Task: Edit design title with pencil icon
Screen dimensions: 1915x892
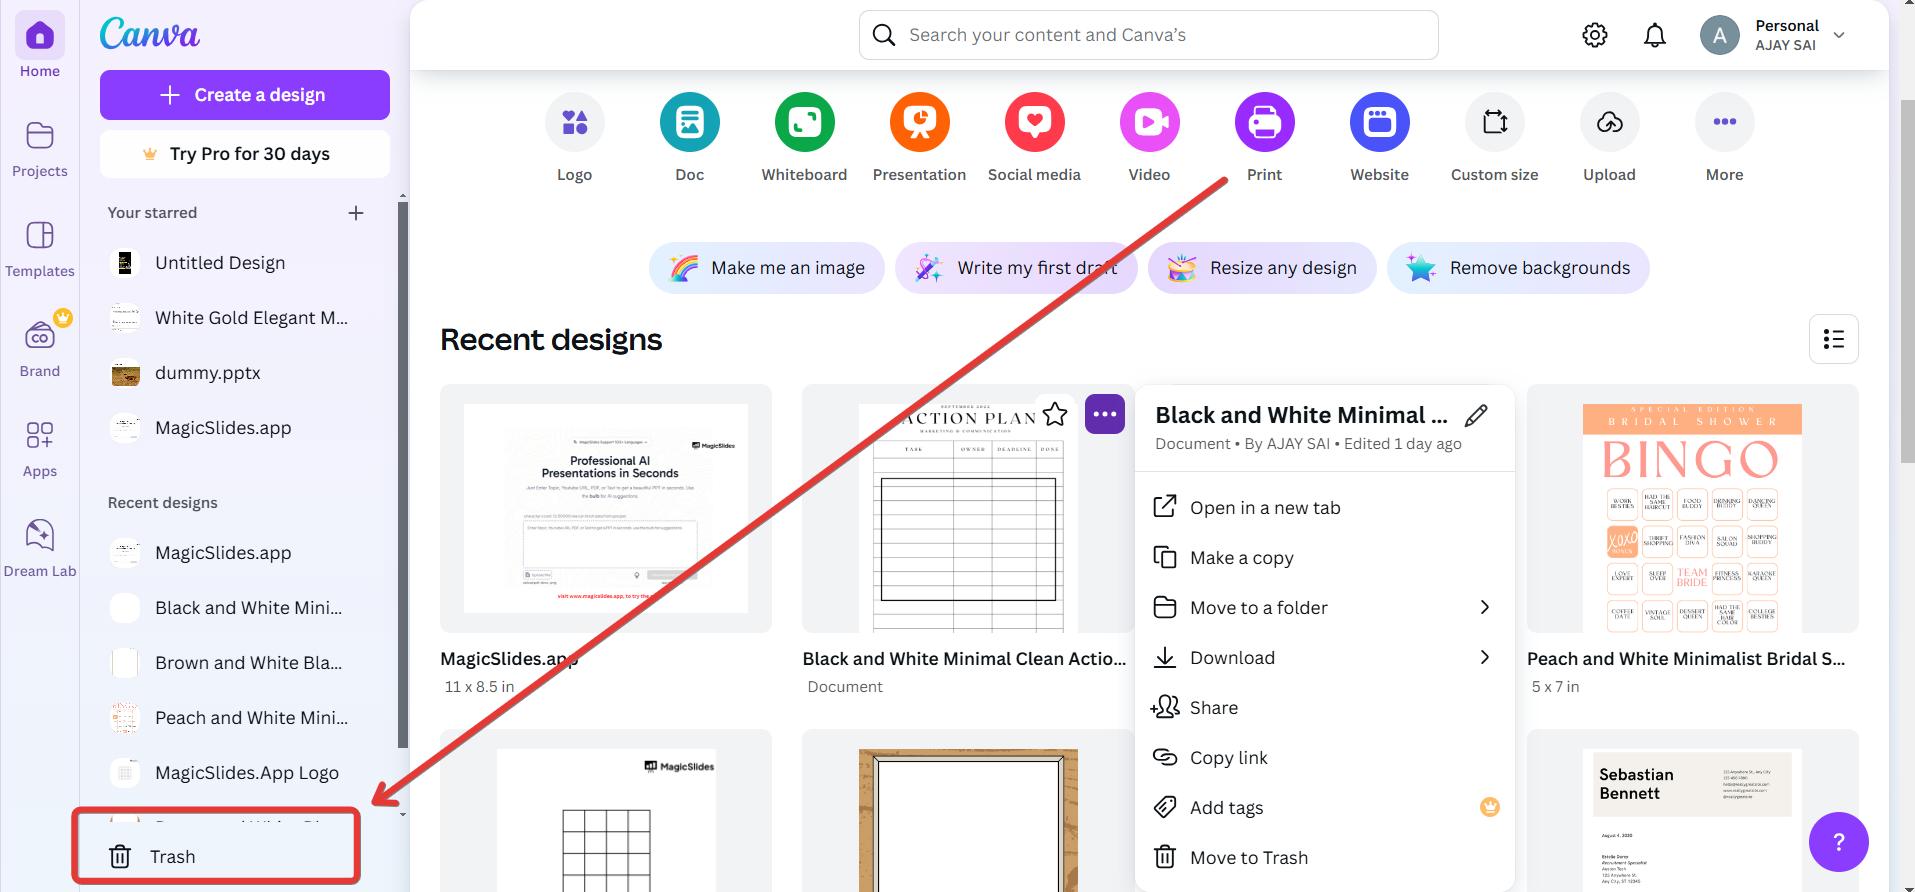Action: [x=1476, y=415]
